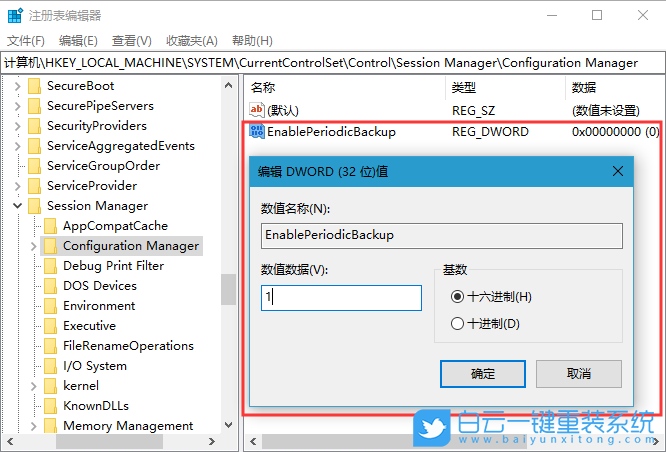This screenshot has height=452, width=666.
Task: Click the tree pane scroll-down arrow
Action: [229, 425]
